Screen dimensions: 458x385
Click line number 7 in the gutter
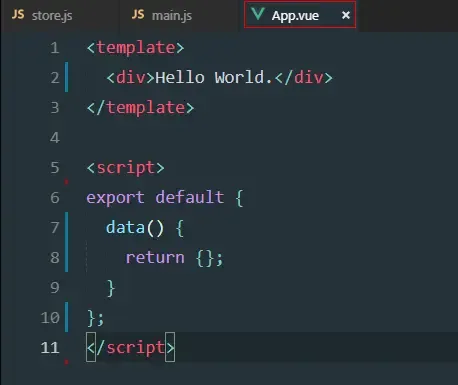(x=55, y=228)
